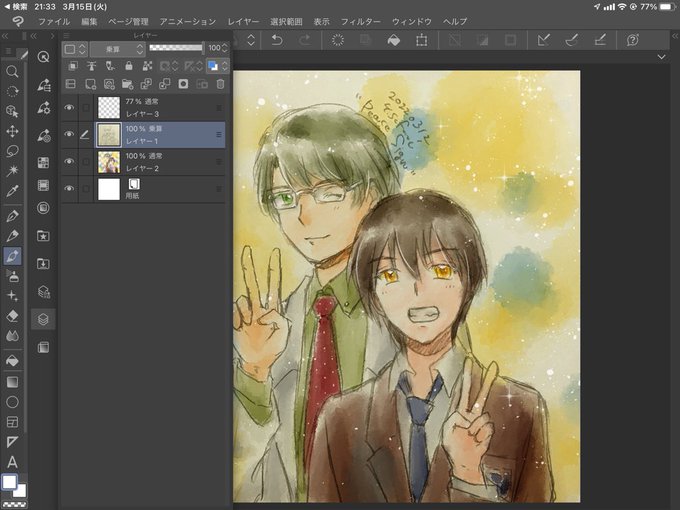Screen dimensions: 680x510
Task: Open the ウィンドウ menu
Action: [x=412, y=22]
